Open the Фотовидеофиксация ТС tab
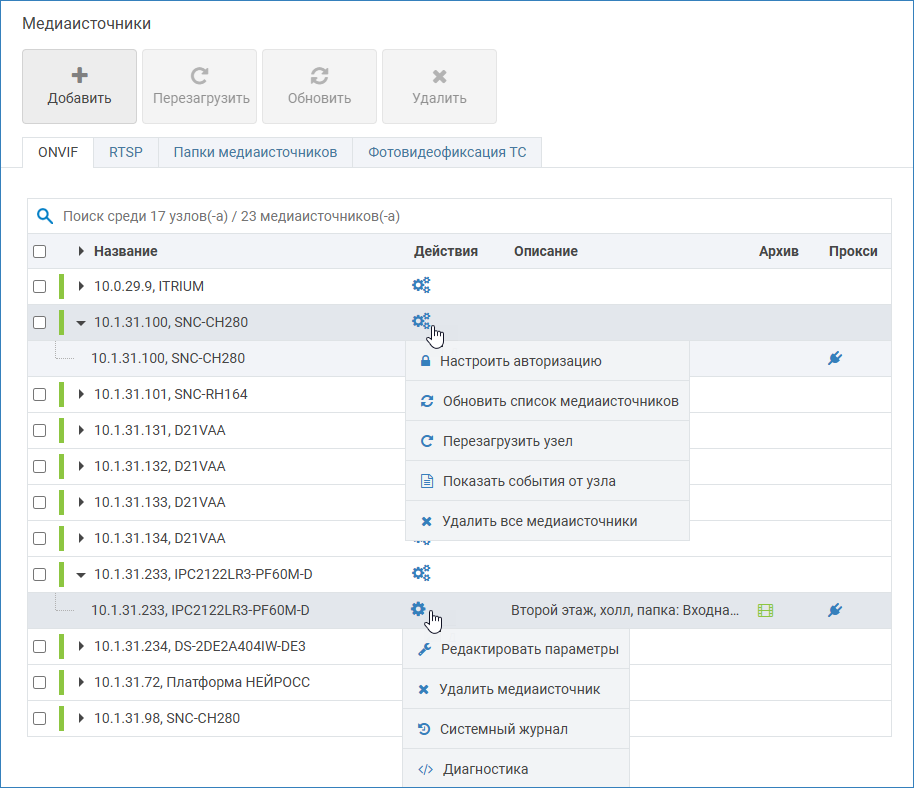Viewport: 914px width, 788px height. point(447,153)
